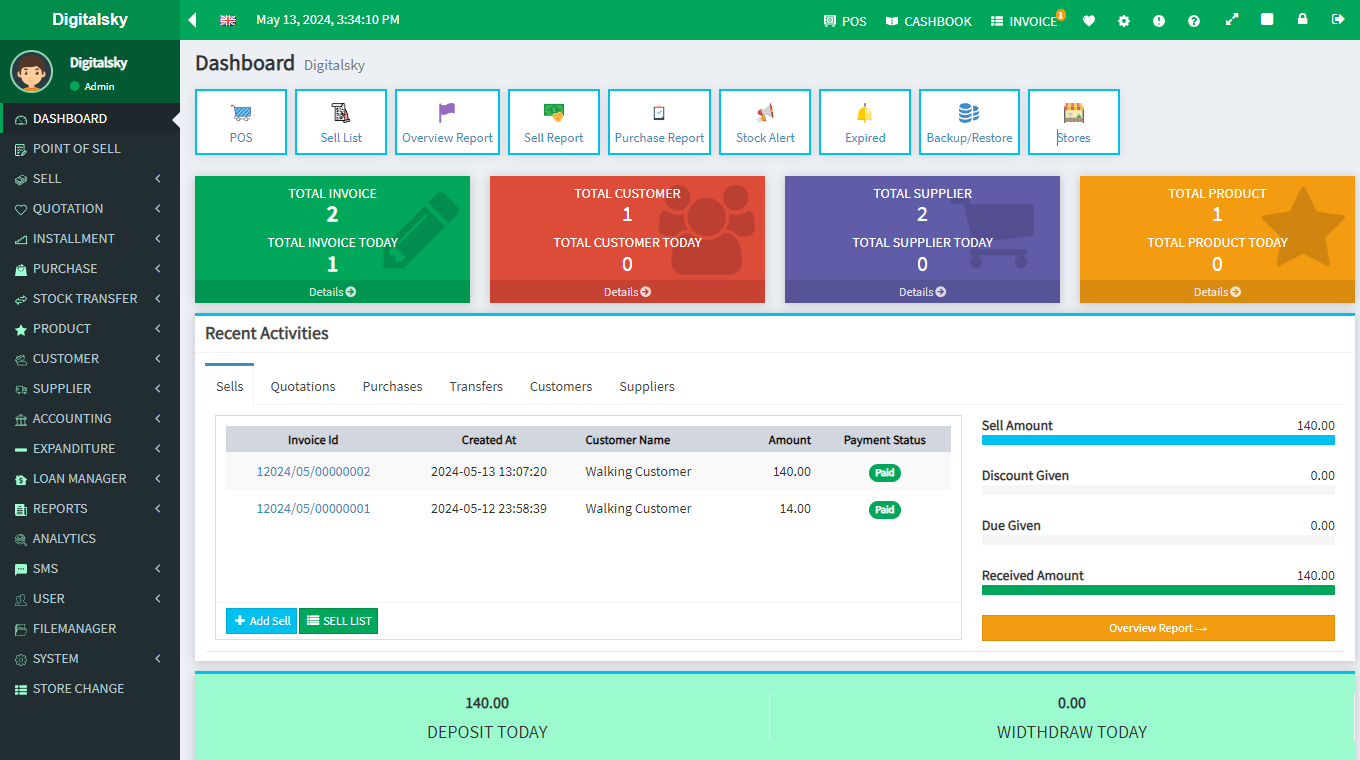Open Details of Total Supplier card

922,292
